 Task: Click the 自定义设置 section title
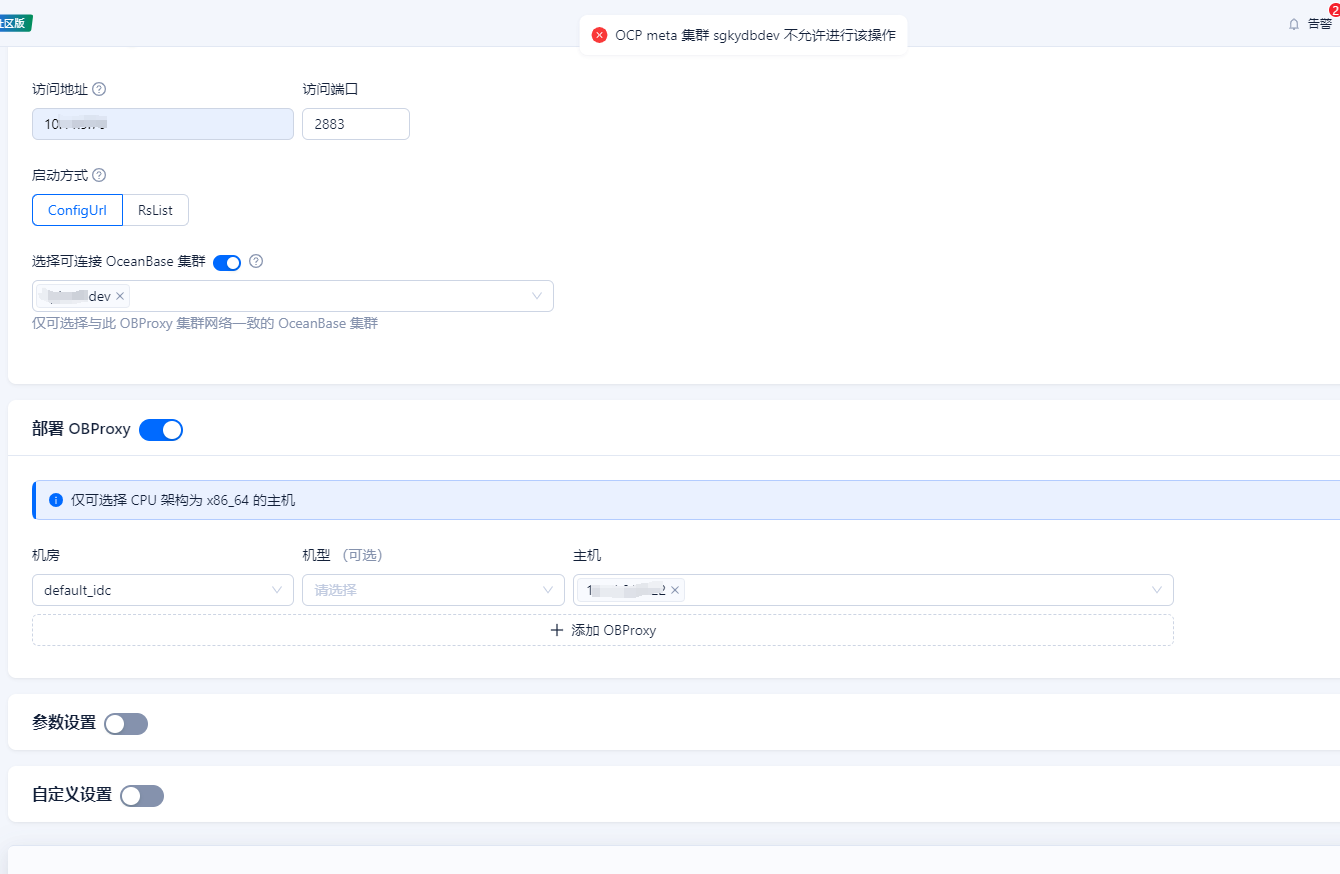pyautogui.click(x=72, y=795)
